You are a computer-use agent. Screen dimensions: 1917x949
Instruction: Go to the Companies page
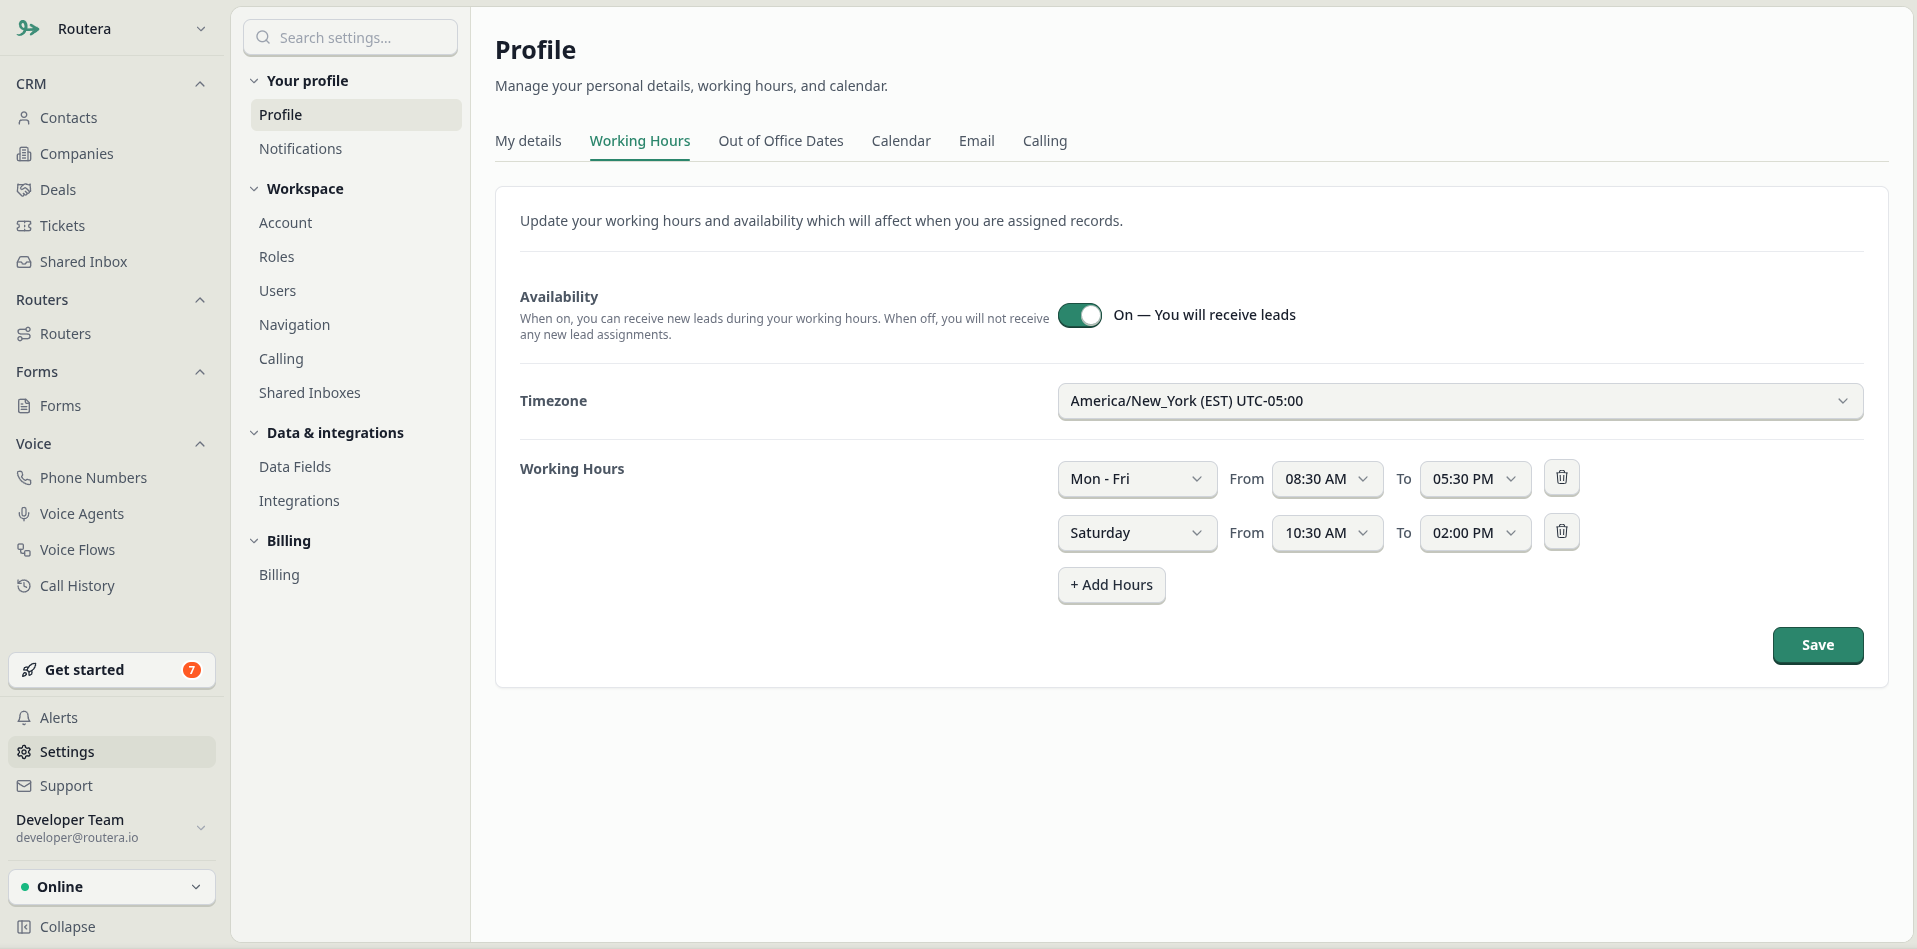tap(111, 154)
